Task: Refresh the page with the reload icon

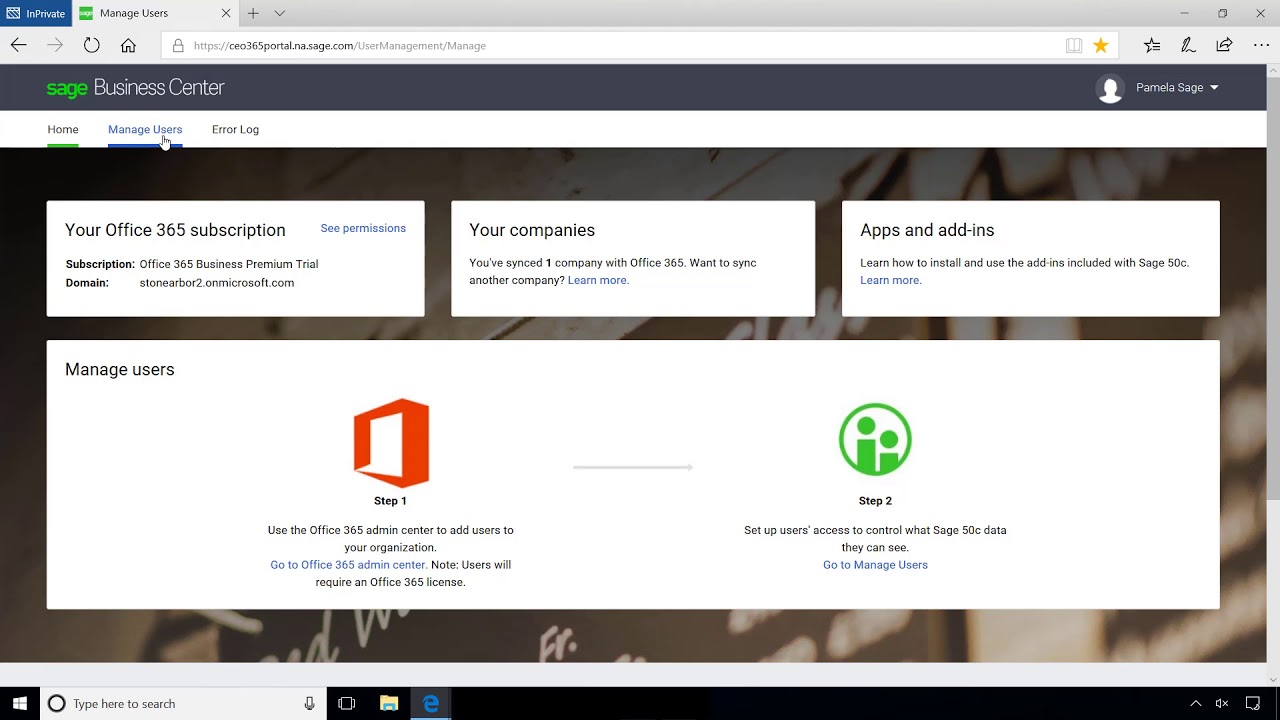Action: (x=92, y=45)
